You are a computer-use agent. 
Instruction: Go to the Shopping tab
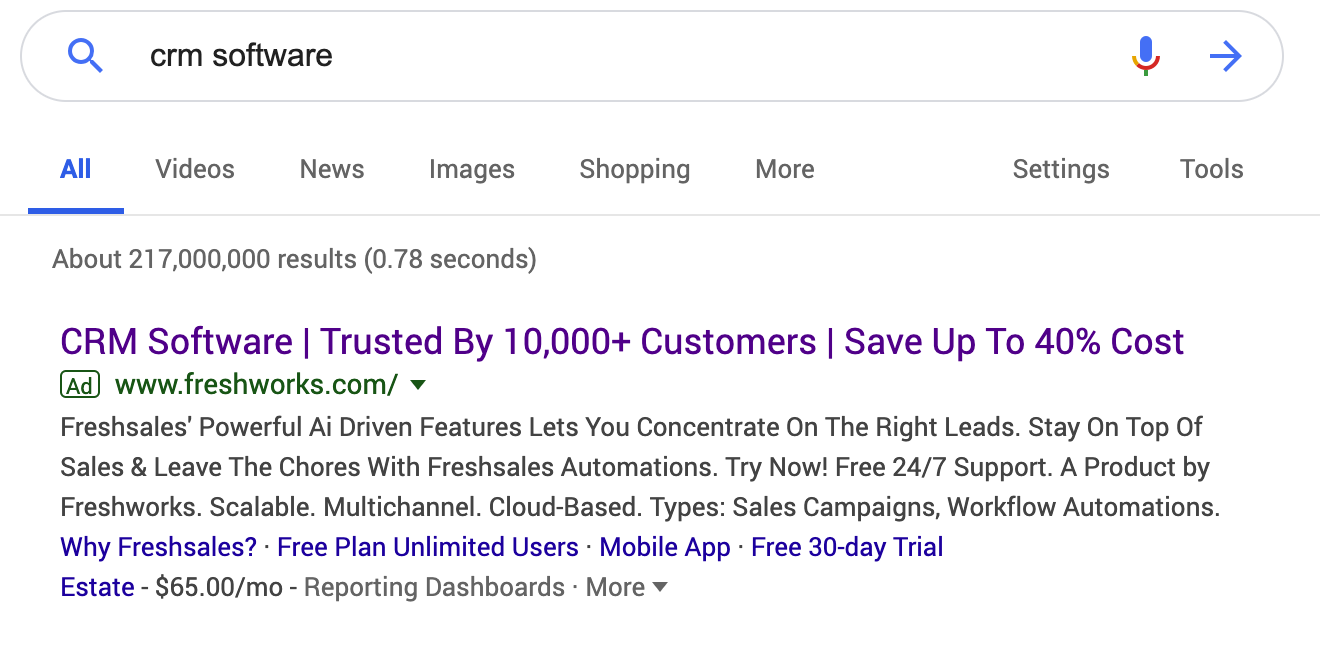[634, 170]
